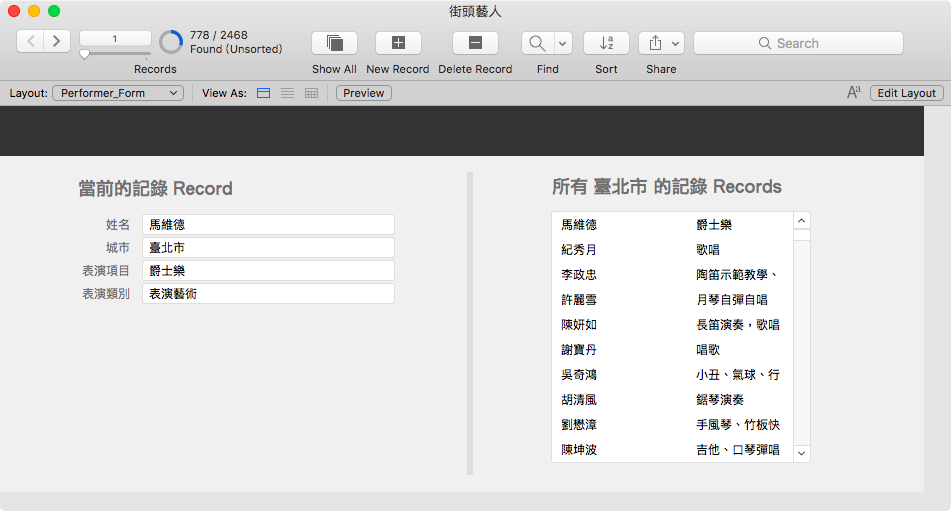This screenshot has height=511, width=951.
Task: Select portal row 吳奇鴻
Action: (x=673, y=375)
